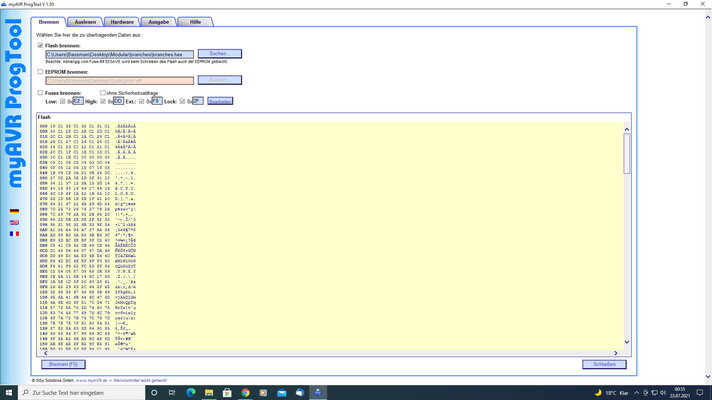Click Suchen button for Flash file
The height and width of the screenshot is (400, 712).
[220, 54]
